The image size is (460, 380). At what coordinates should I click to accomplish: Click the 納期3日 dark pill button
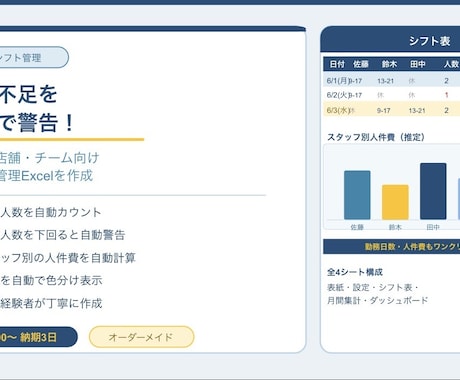pyautogui.click(x=38, y=337)
